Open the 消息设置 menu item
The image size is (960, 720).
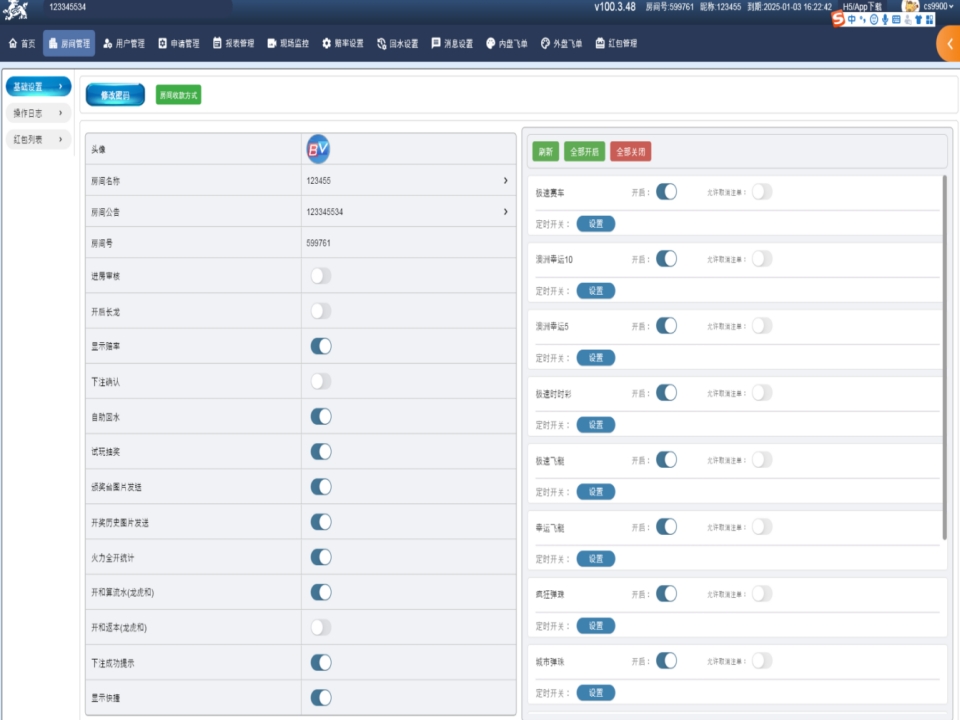point(452,43)
